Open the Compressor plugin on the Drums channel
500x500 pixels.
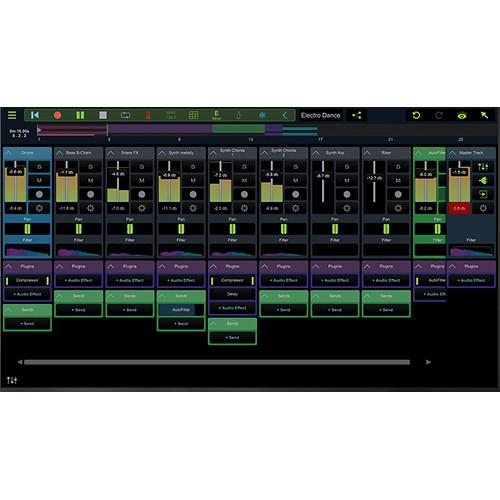point(27,280)
